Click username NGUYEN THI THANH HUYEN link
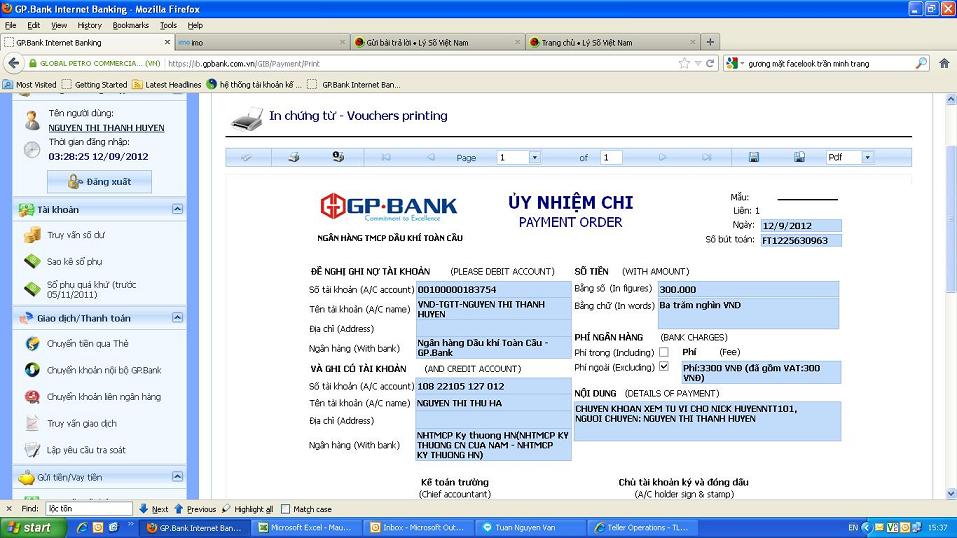The width and height of the screenshot is (957, 538). [106, 128]
